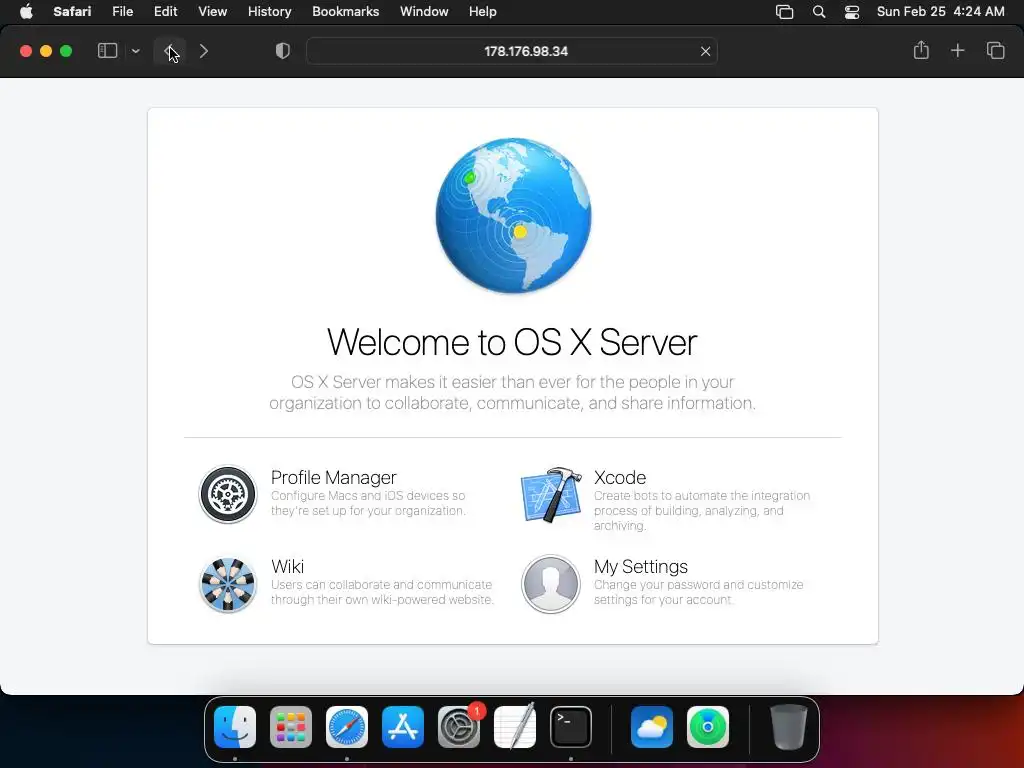Click the Welcome to OS X Server heading
This screenshot has height=768, width=1024.
coord(512,342)
